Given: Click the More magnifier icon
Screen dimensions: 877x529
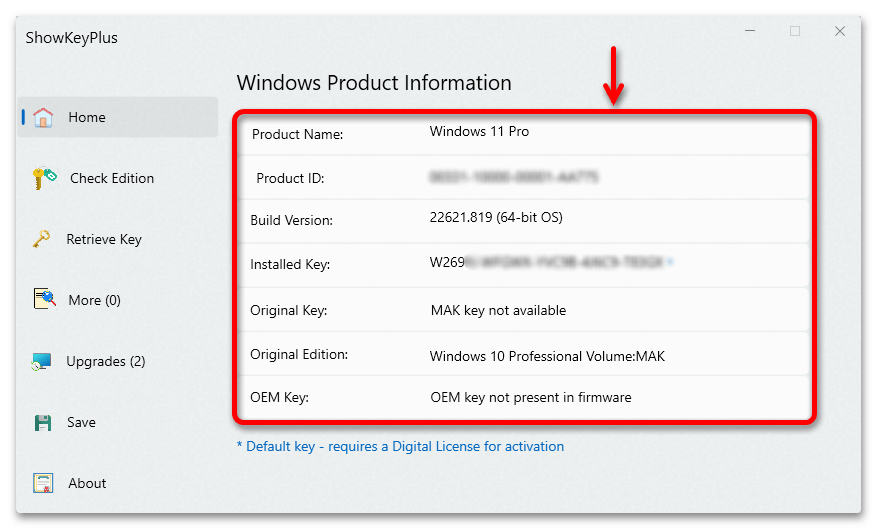Looking at the screenshot, I should click(x=43, y=300).
